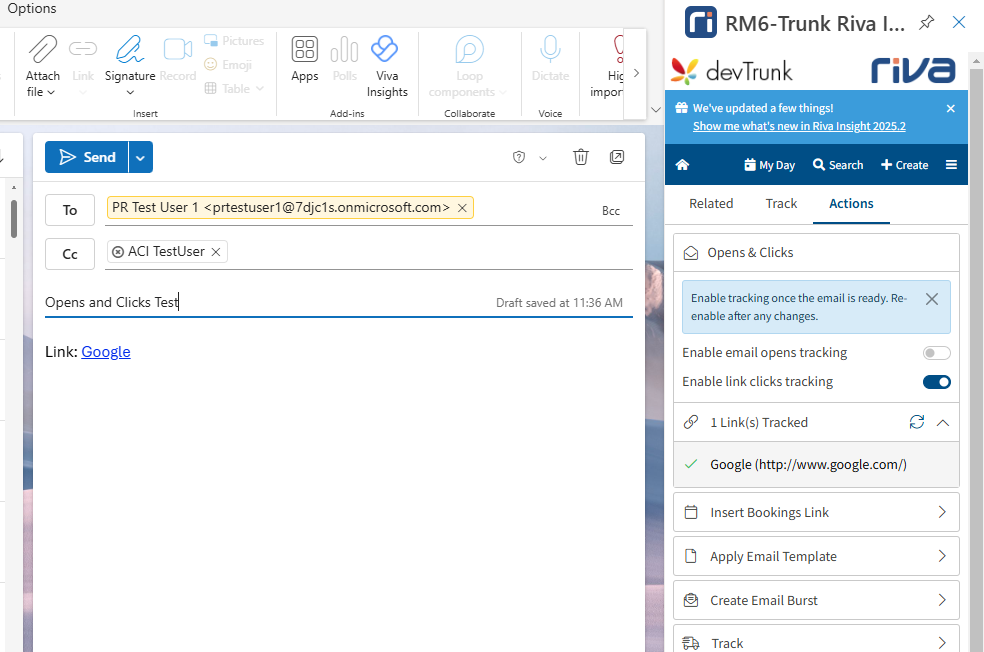Click the Send button
This screenshot has width=984, height=652.
[87, 157]
